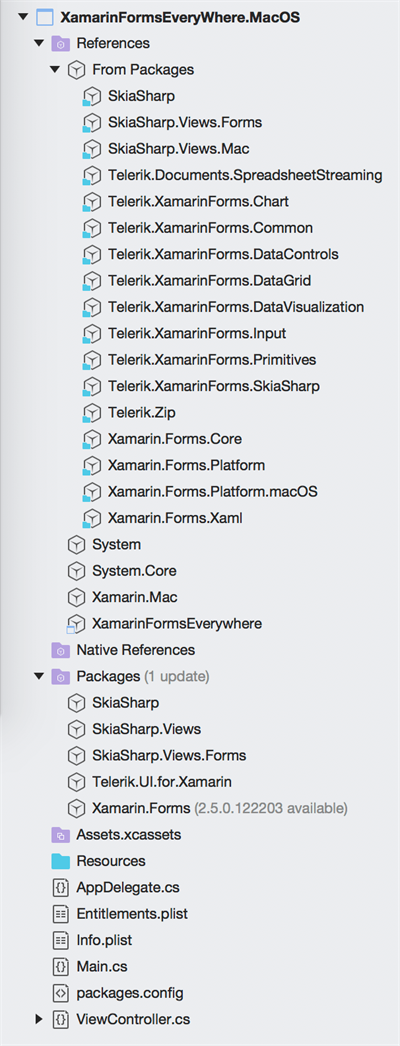Click the From Packages cube icon

click(x=77, y=70)
